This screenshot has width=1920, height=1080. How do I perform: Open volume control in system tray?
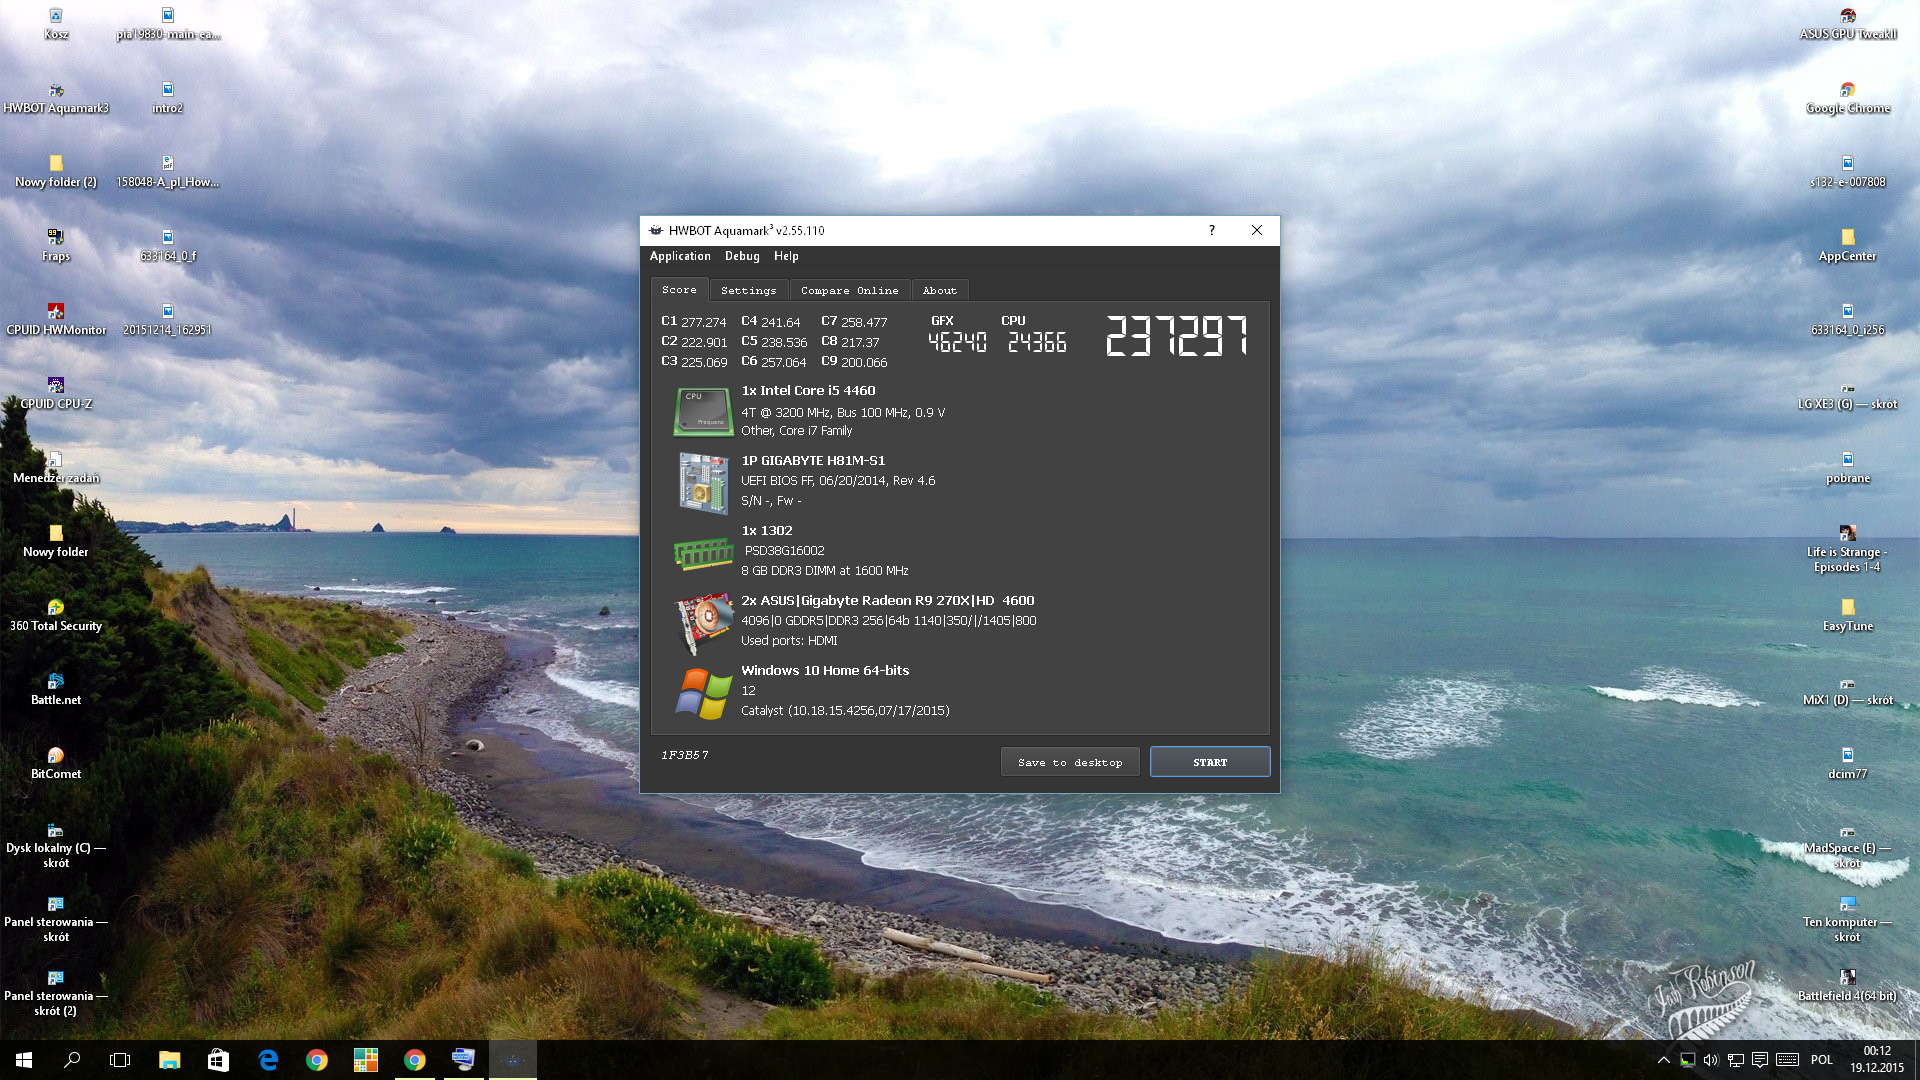[1711, 1060]
